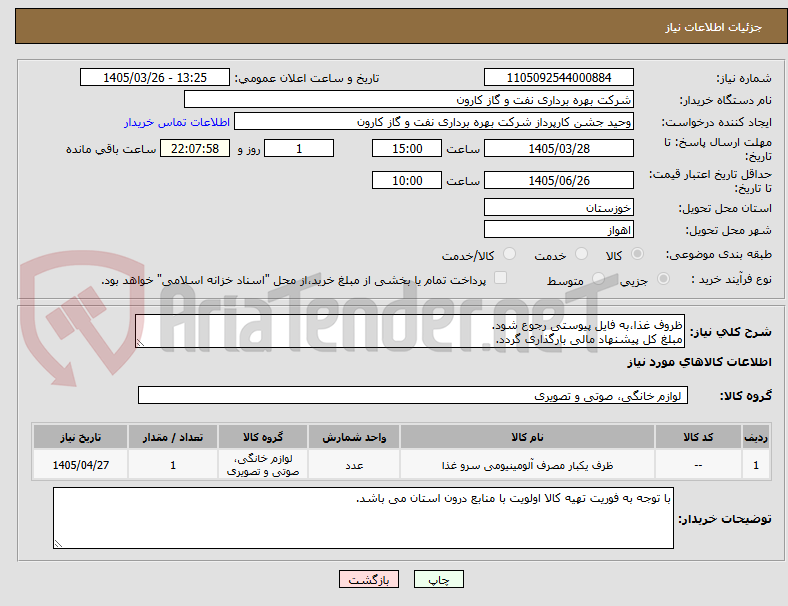The width and height of the screenshot is (788, 606).
Task: Toggle the Islamic treasury payment checkbox
Action: pos(501,278)
